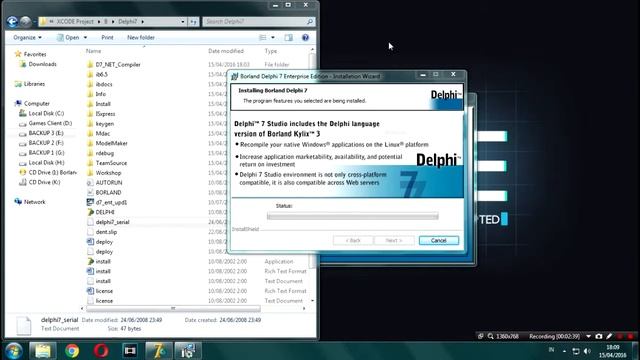Select Downloads in the navigation pane
This screenshot has height=360, width=640.
pyautogui.click(x=38, y=64)
